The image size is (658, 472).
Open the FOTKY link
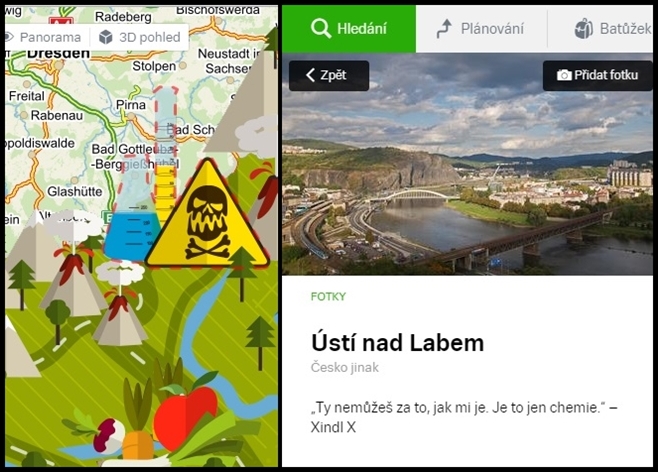pos(328,297)
